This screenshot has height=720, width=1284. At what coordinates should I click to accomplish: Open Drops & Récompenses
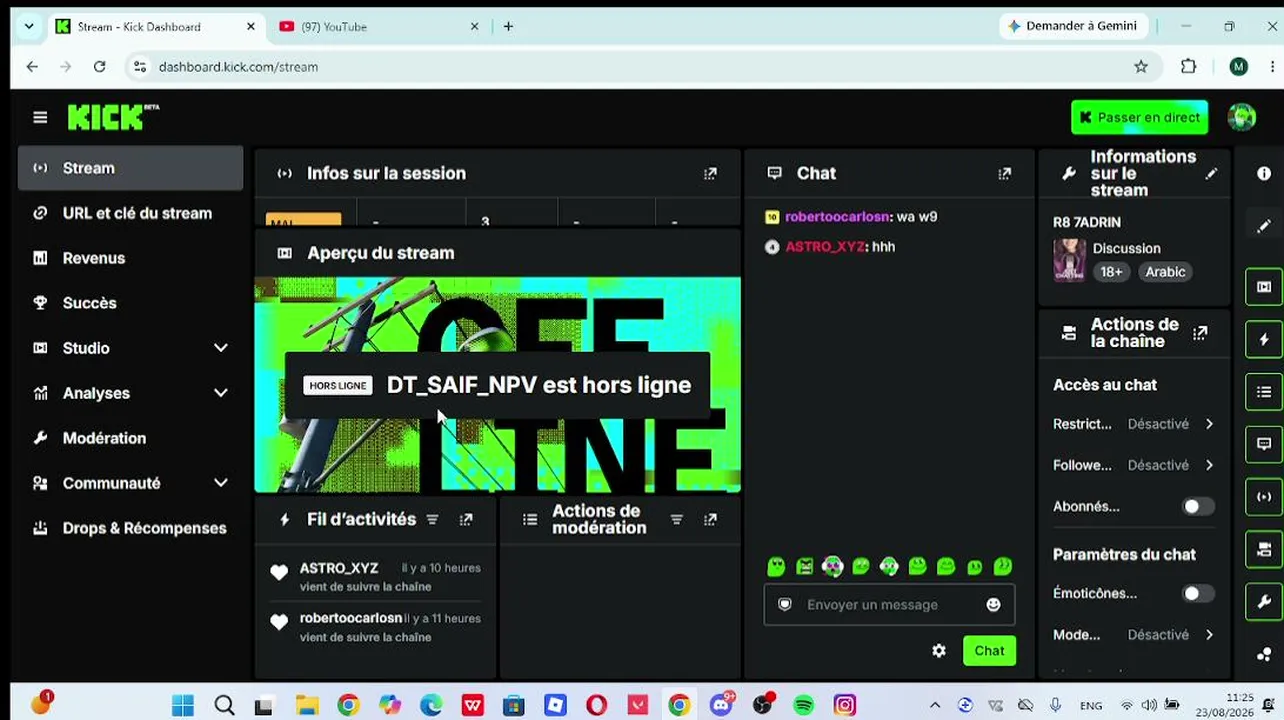(x=130, y=528)
